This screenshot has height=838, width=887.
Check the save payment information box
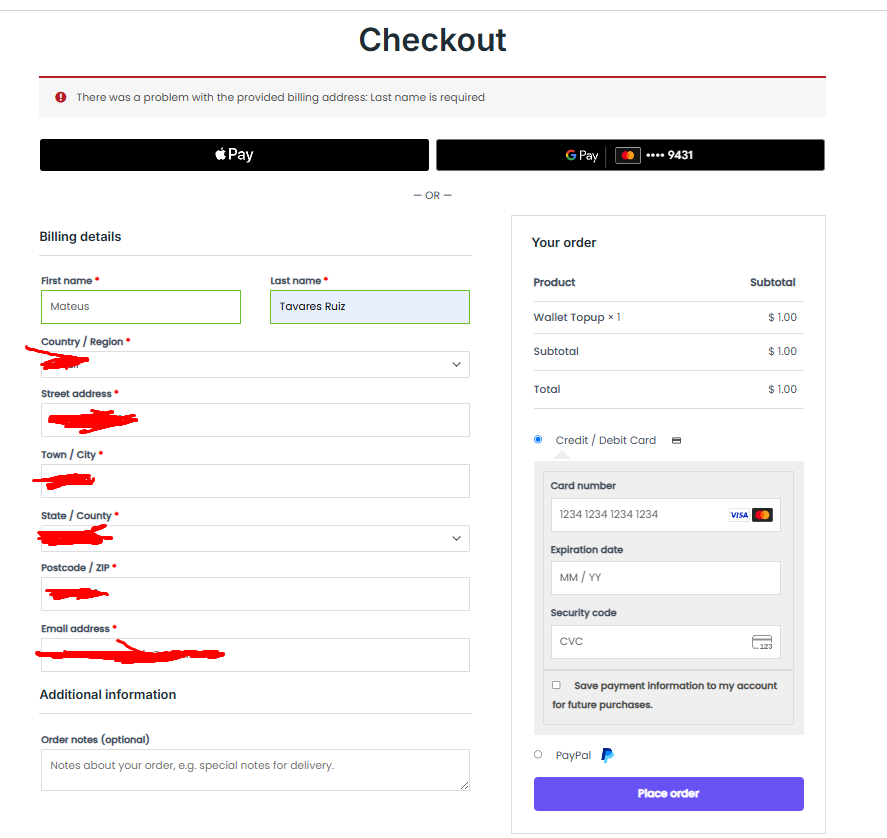(556, 685)
